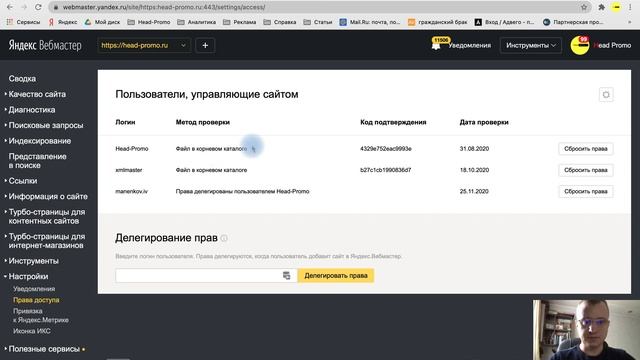Expand Турбо-страницы для интернет-магазинов
This screenshot has height=360, width=640.
[x=47, y=241]
